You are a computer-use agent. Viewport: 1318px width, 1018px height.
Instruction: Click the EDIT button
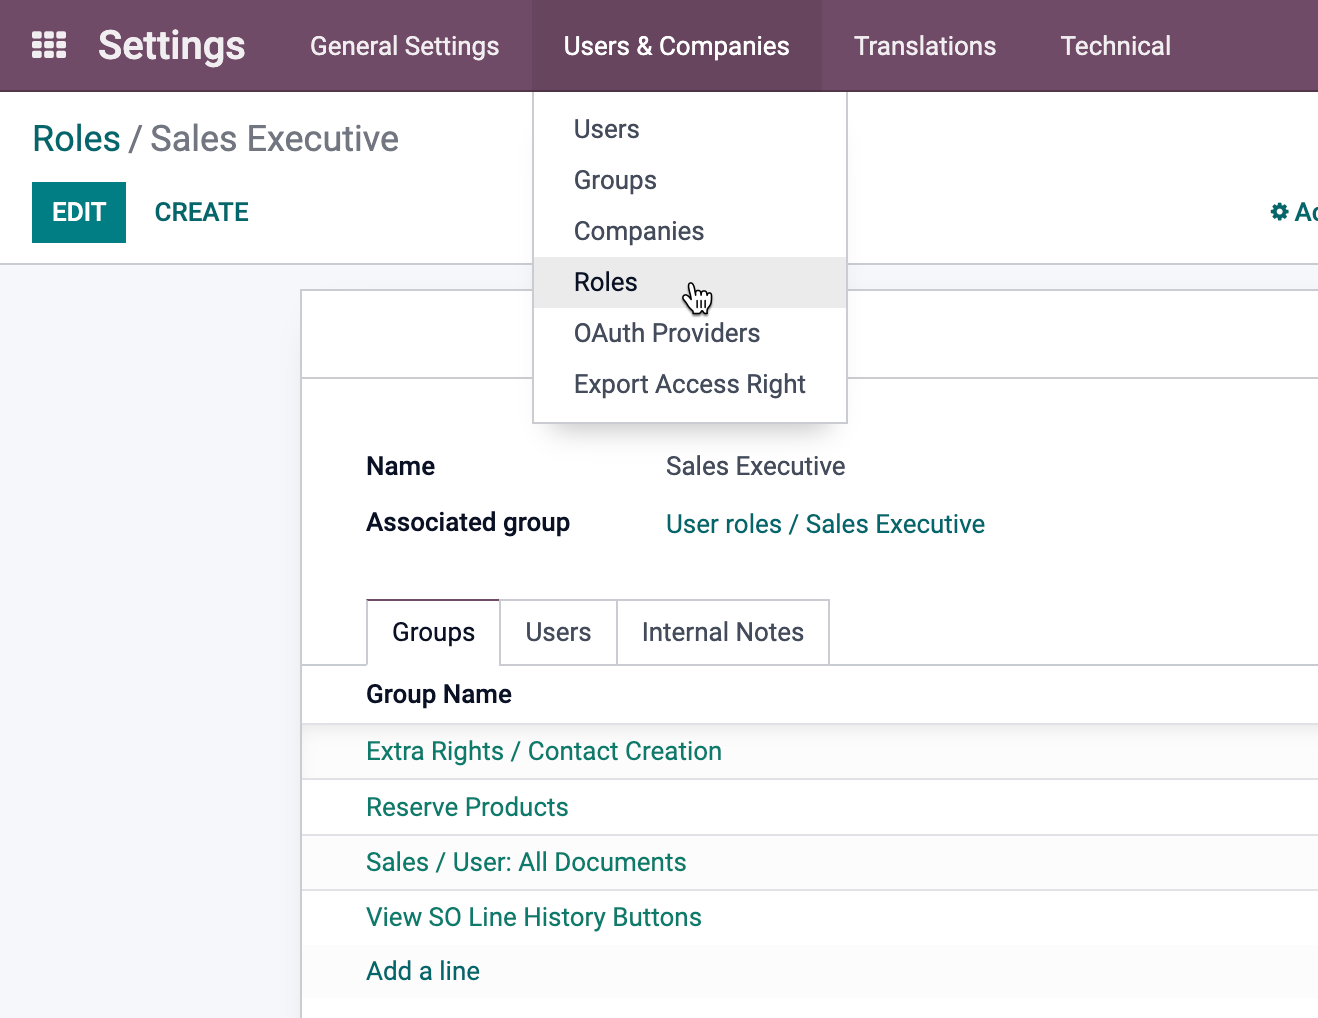78,212
